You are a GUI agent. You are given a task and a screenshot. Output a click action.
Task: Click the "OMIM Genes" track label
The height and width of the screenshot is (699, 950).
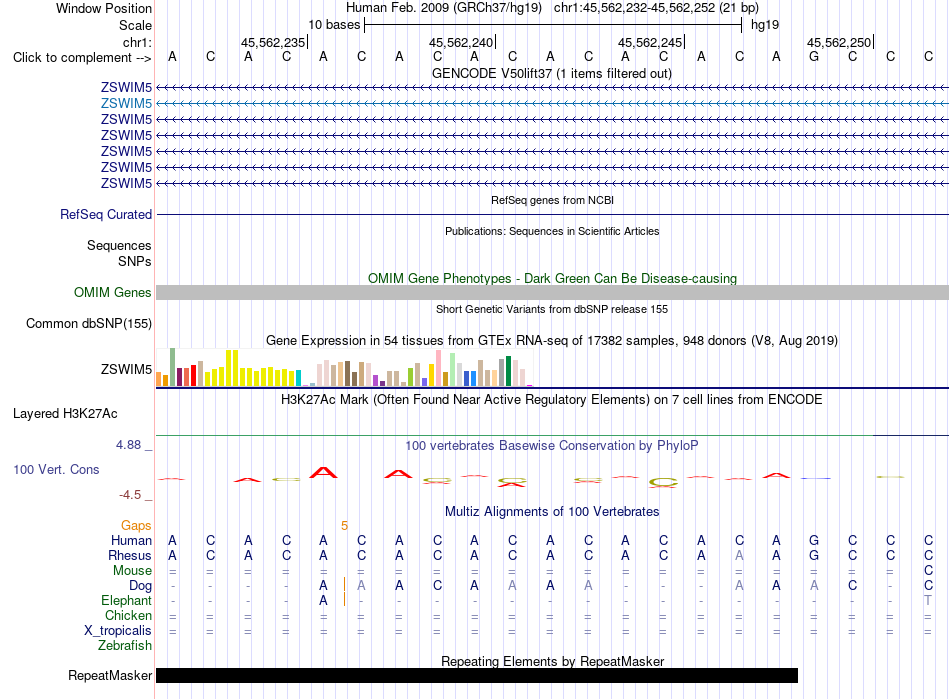(x=113, y=293)
